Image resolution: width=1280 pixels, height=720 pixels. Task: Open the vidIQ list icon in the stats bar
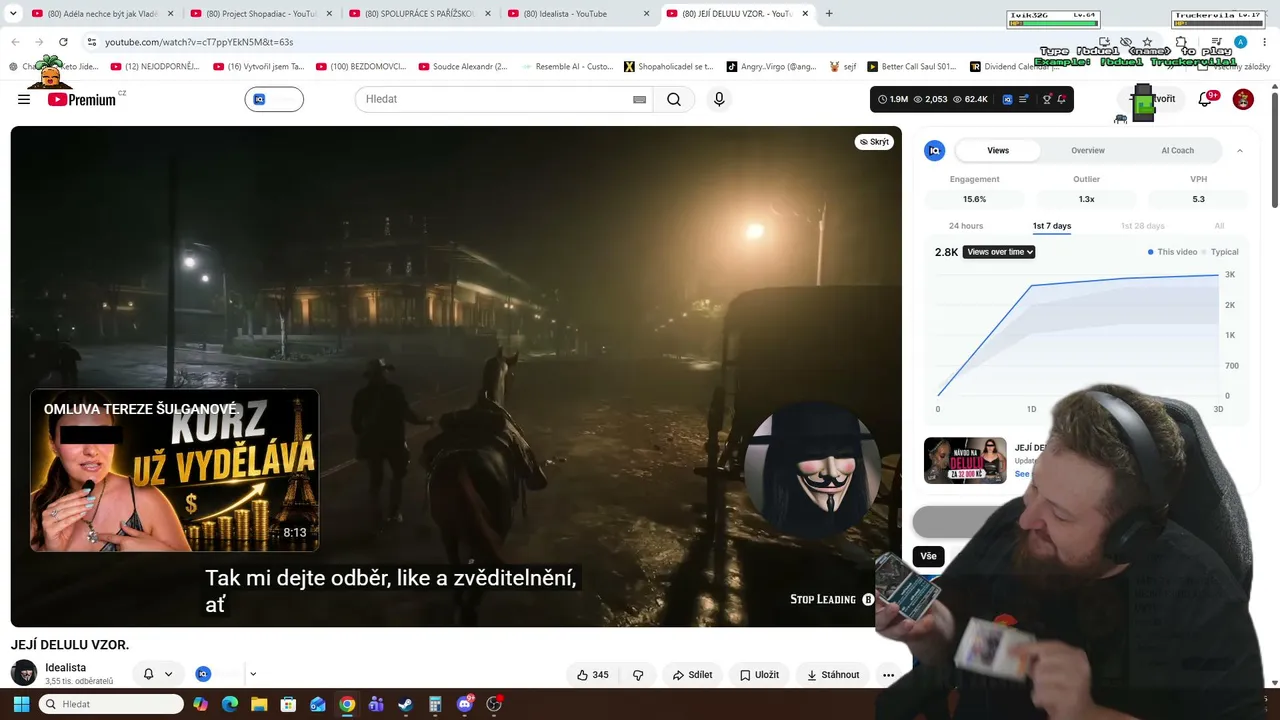click(1023, 99)
